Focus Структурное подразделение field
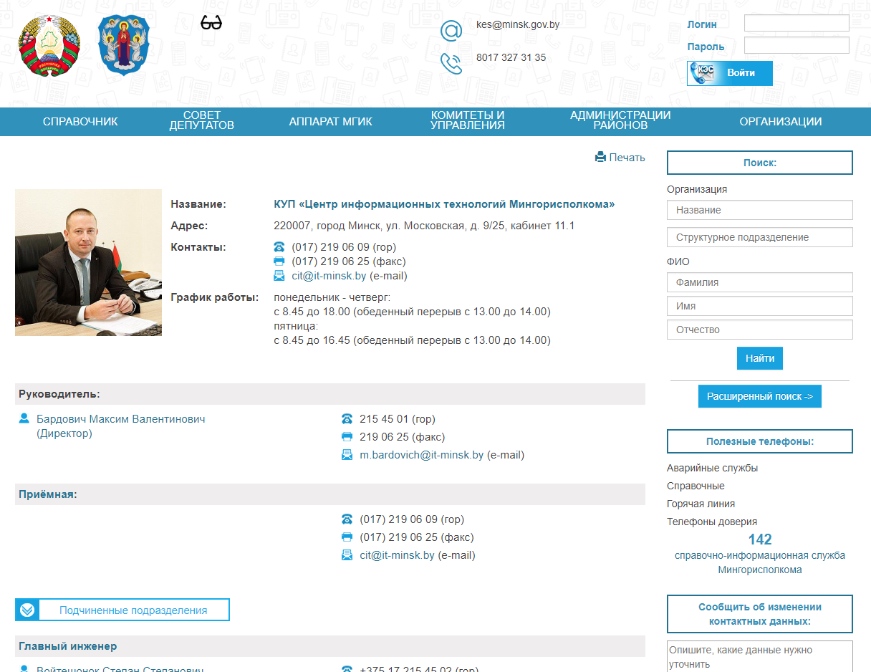The height and width of the screenshot is (672, 871). click(x=760, y=237)
